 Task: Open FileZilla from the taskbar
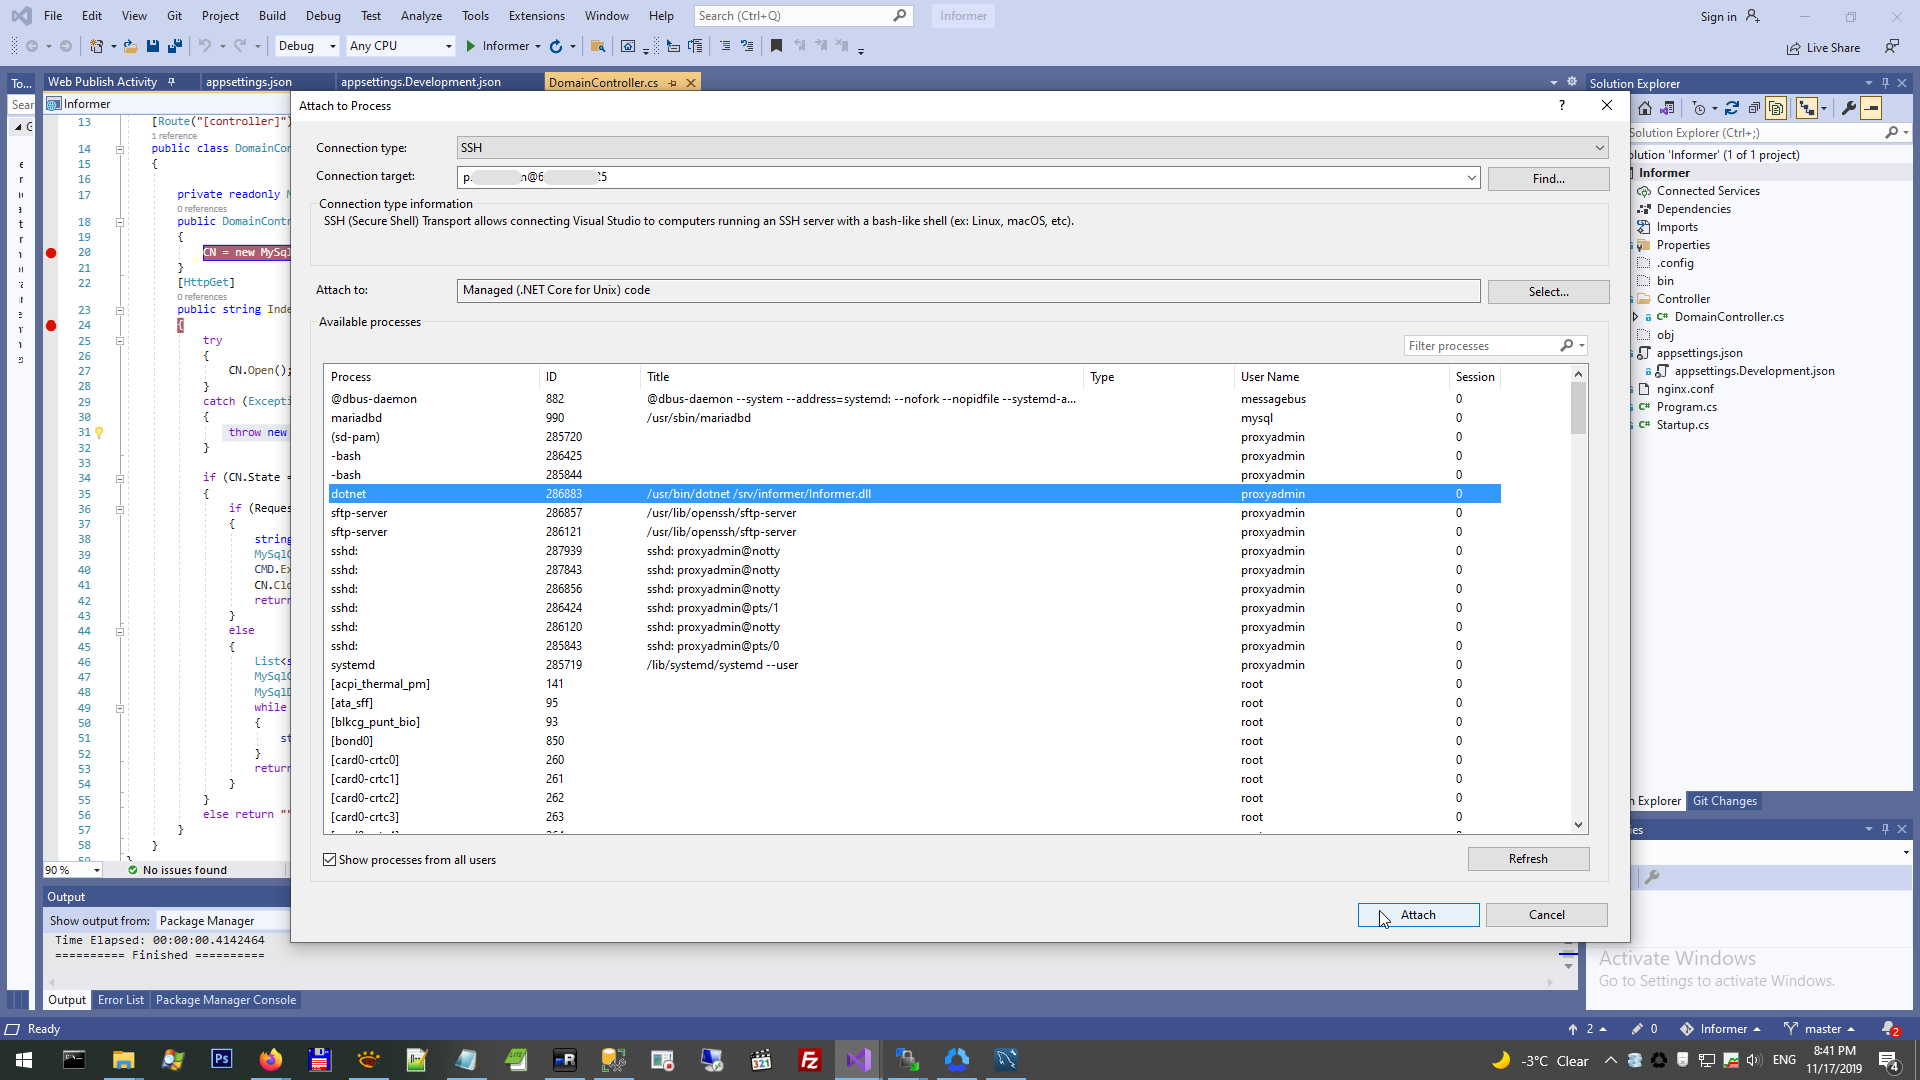[x=810, y=1060]
